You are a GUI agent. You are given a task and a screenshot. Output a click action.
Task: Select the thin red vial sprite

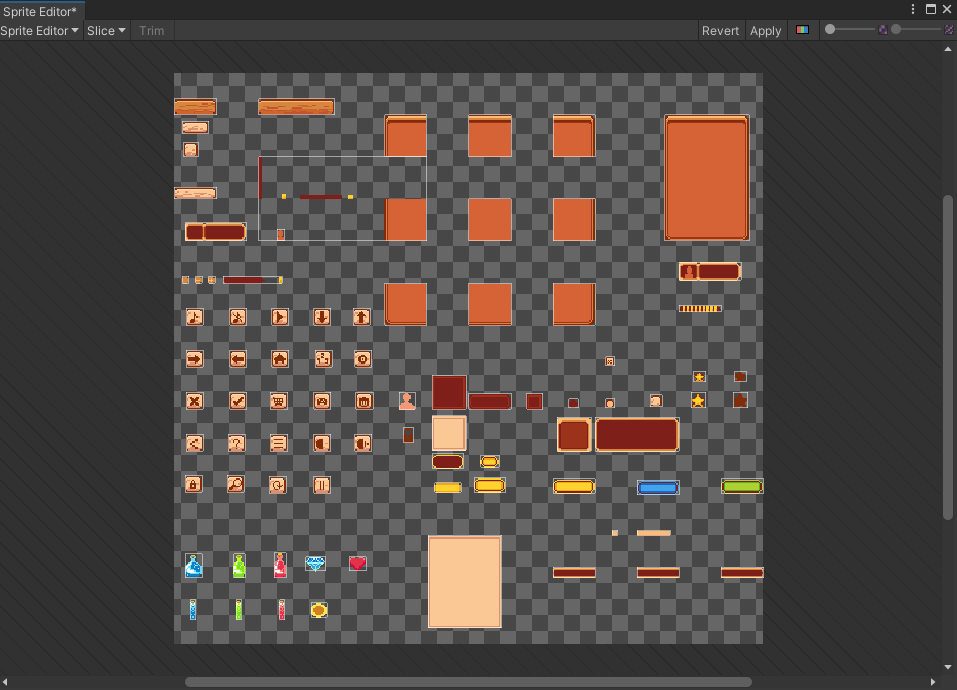pos(281,609)
